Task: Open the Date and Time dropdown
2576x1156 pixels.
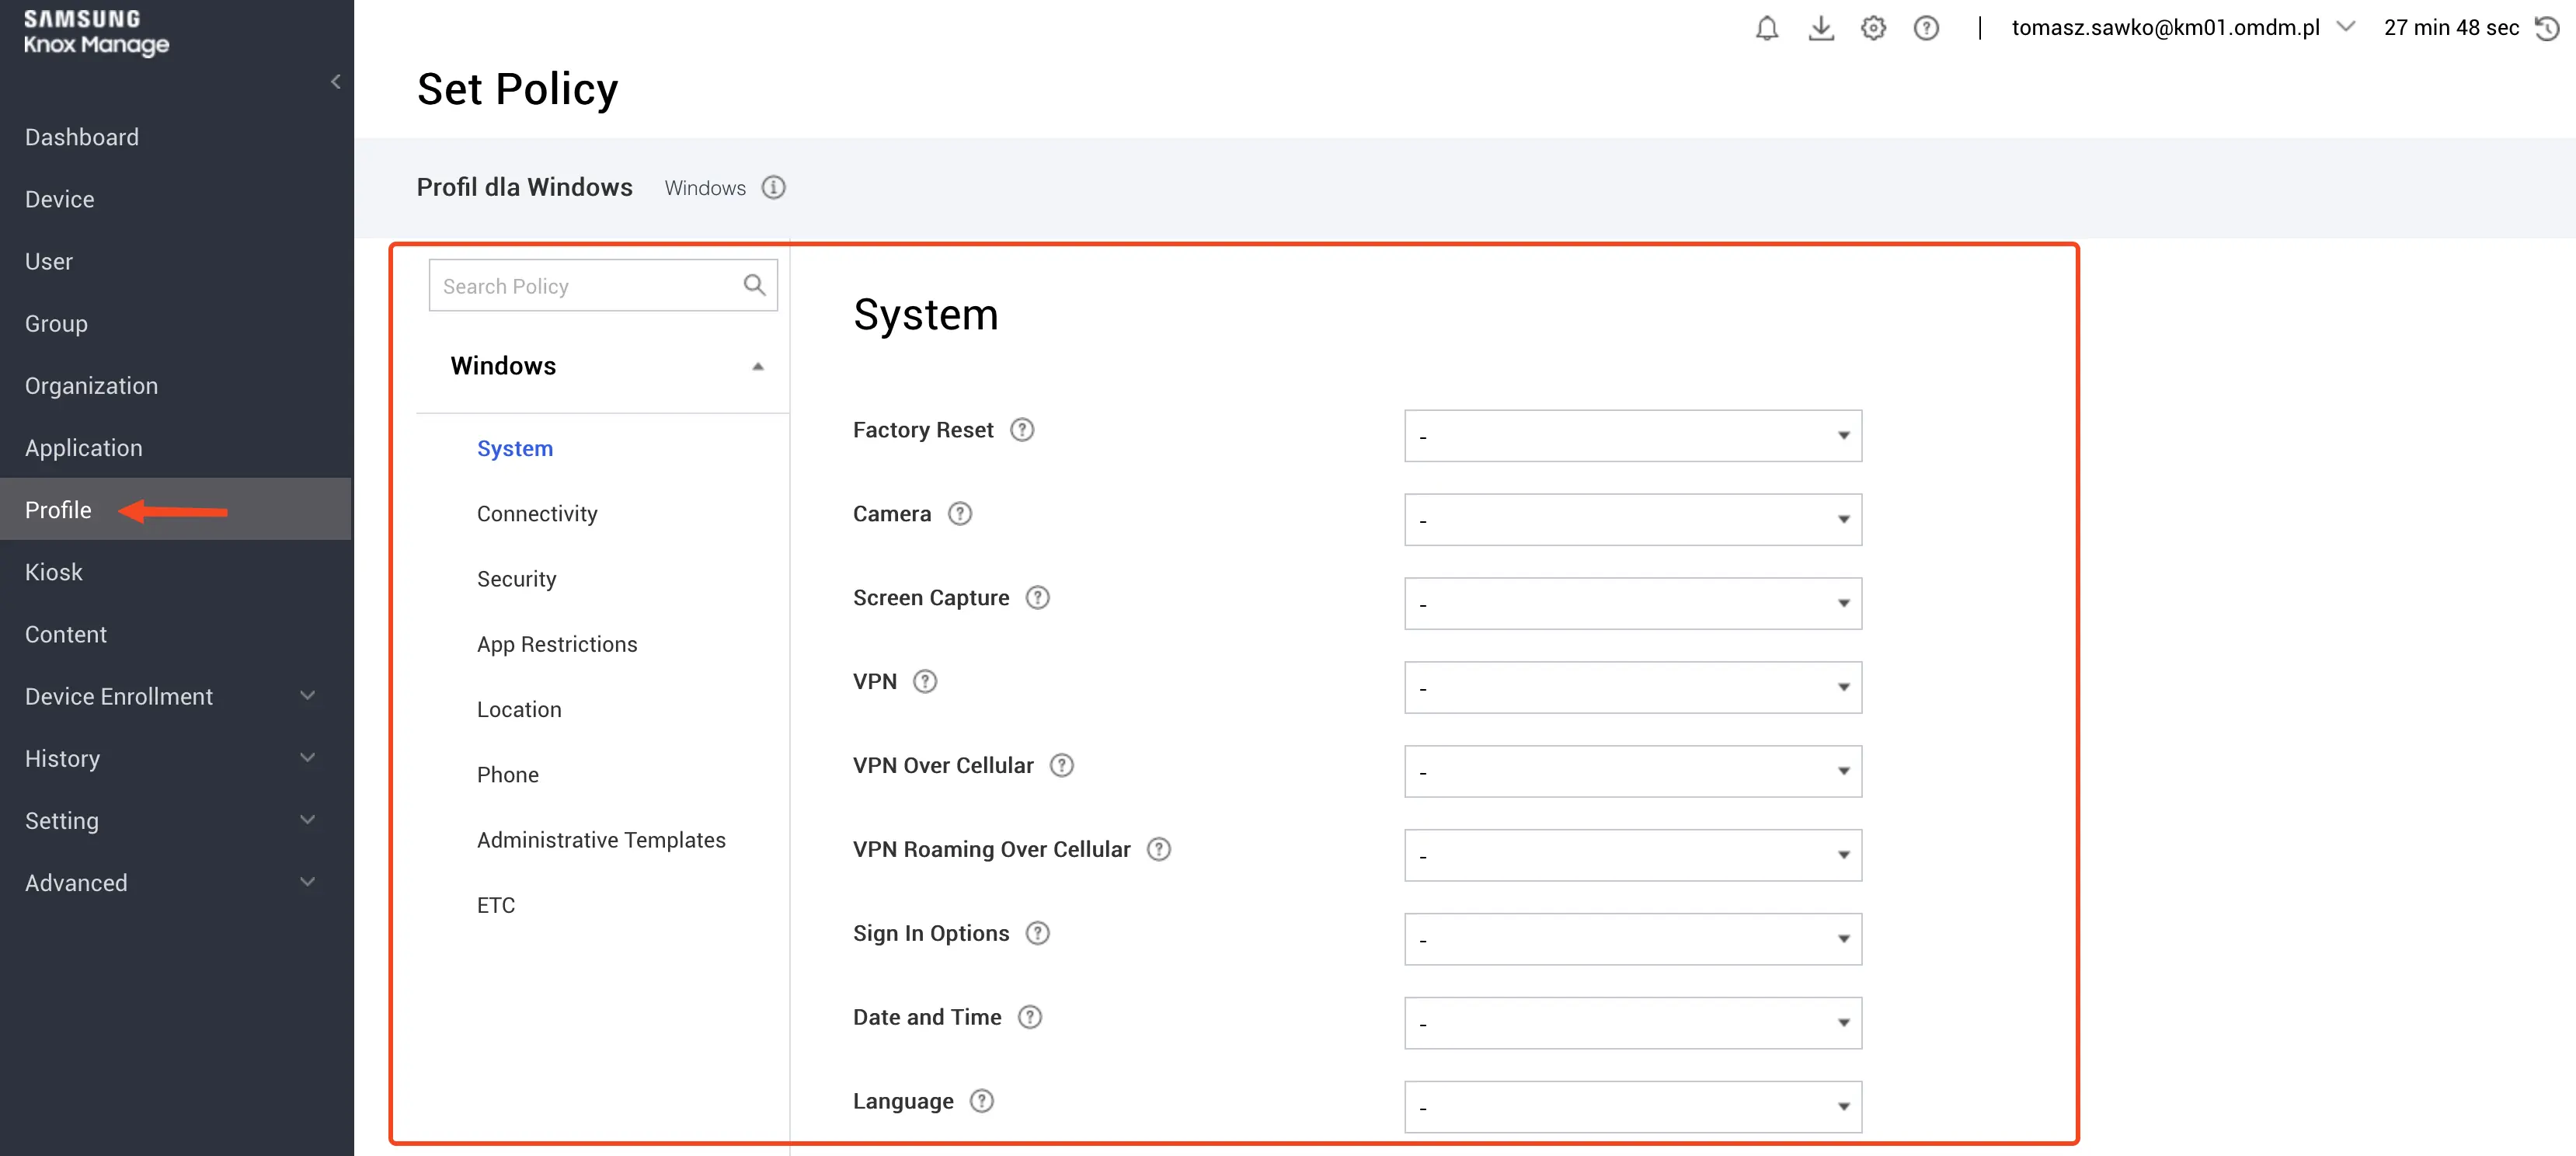Action: pos(1632,1024)
